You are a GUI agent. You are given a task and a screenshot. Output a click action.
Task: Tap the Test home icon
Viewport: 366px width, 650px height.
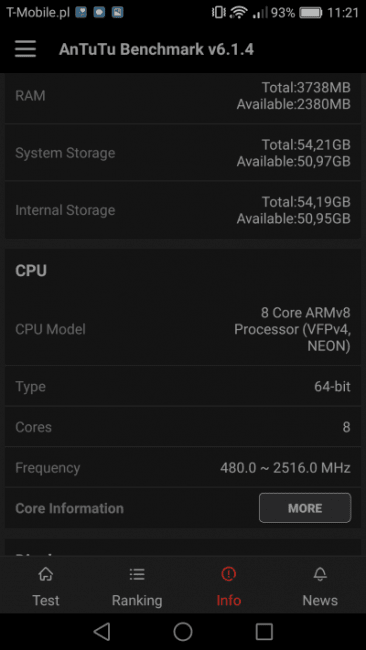coord(46,574)
